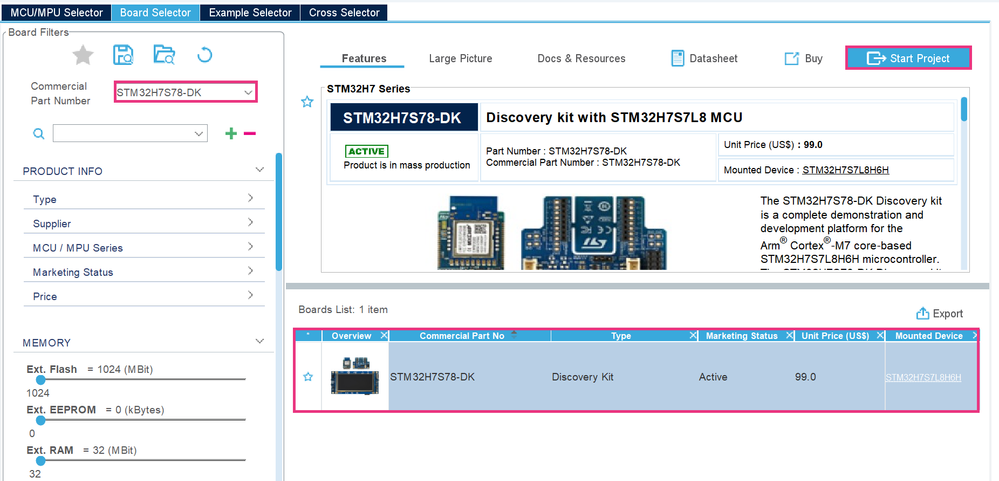Click the save search icon
999x481 pixels.
123,55
